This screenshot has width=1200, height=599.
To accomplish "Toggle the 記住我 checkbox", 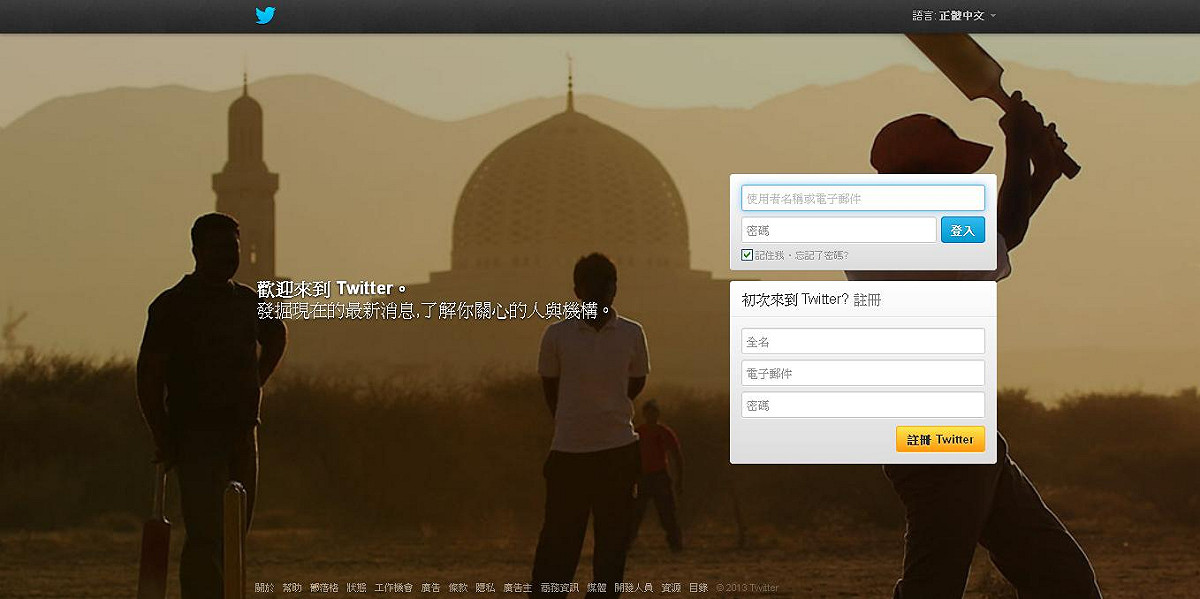I will (747, 255).
